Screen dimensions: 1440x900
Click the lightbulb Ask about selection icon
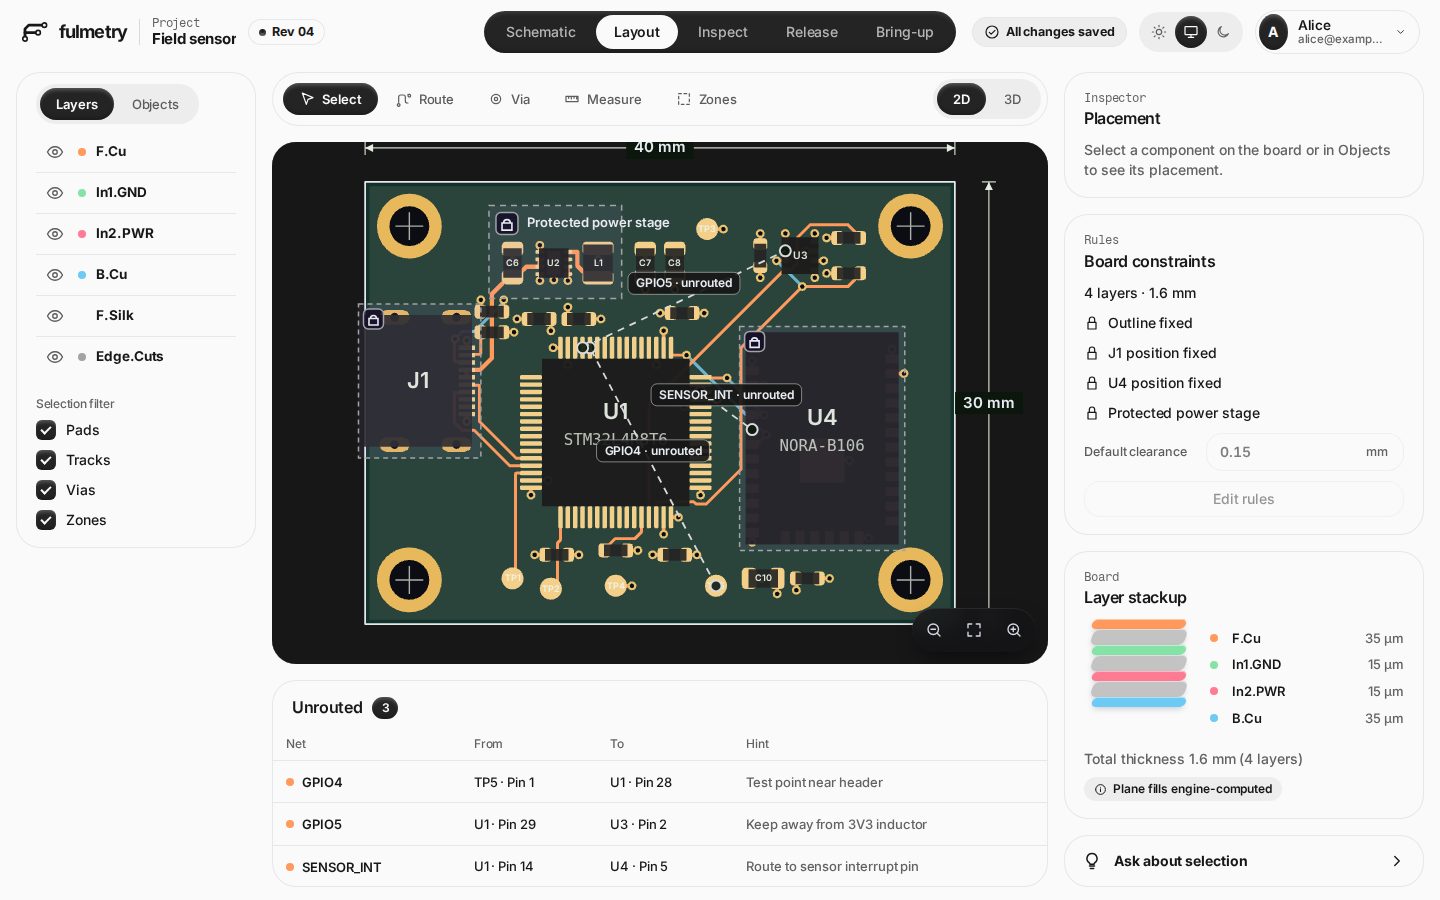(x=1092, y=861)
